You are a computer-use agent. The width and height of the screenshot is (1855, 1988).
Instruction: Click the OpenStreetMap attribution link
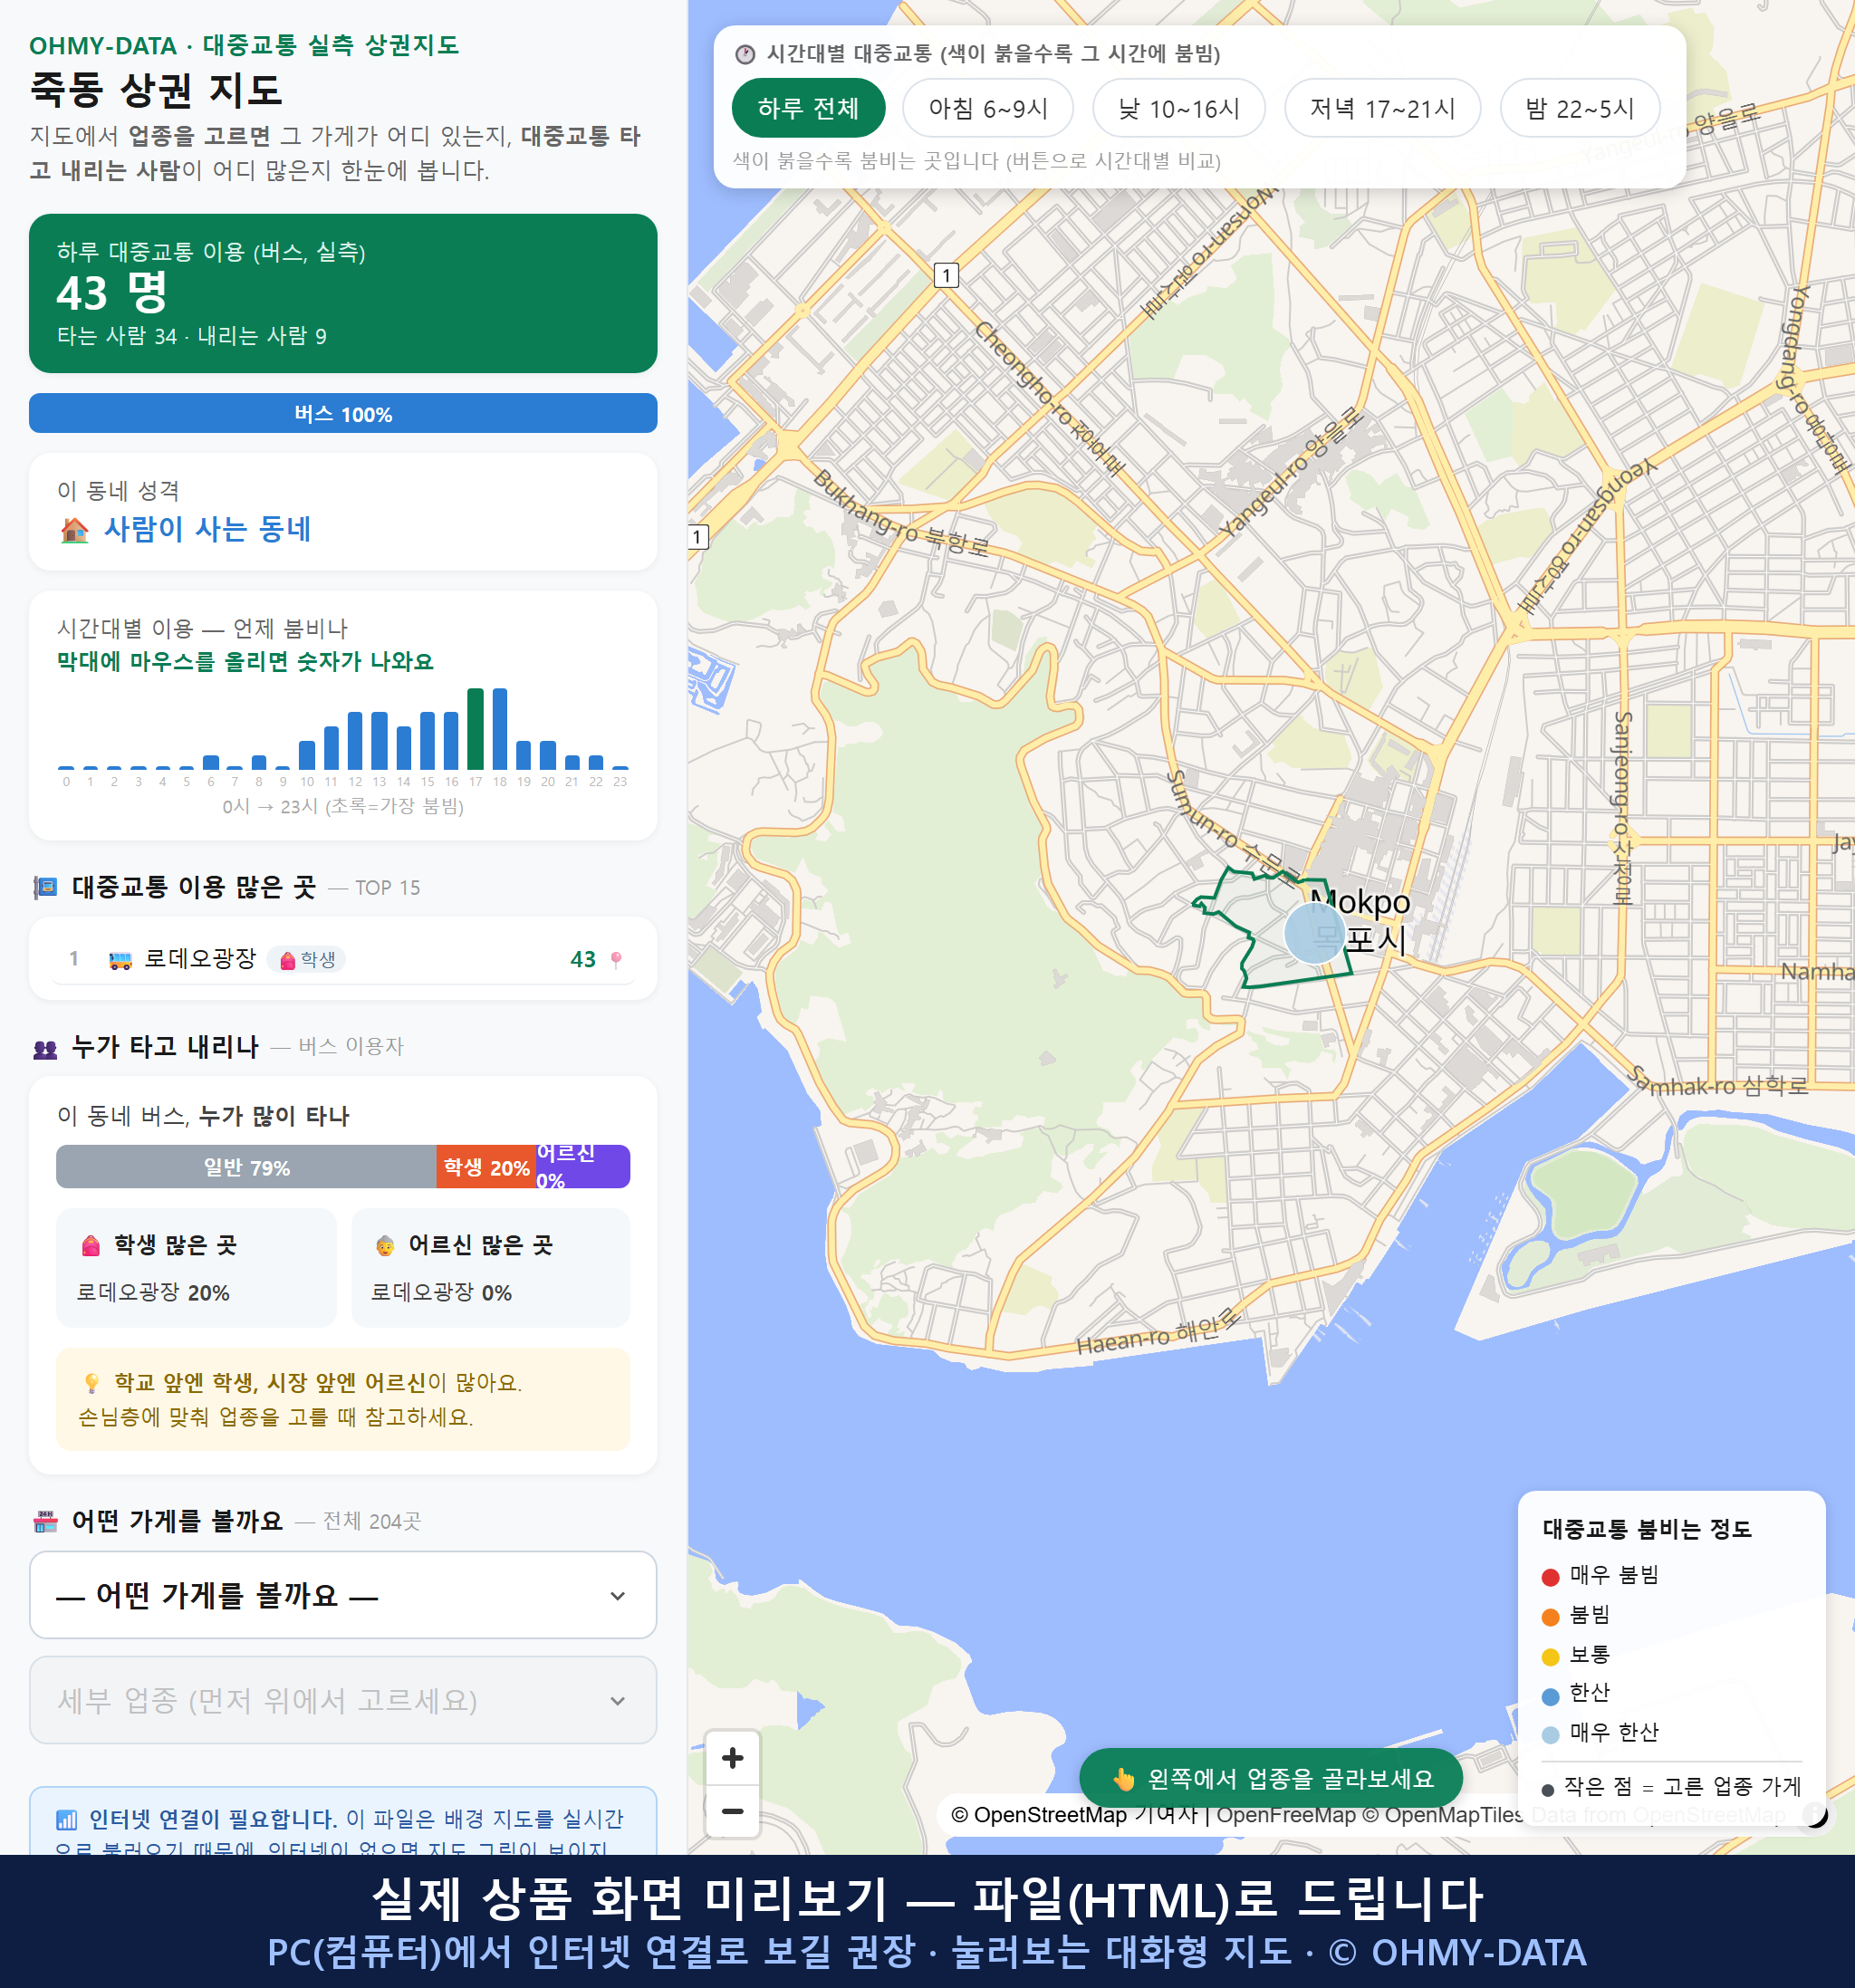[1073, 1815]
